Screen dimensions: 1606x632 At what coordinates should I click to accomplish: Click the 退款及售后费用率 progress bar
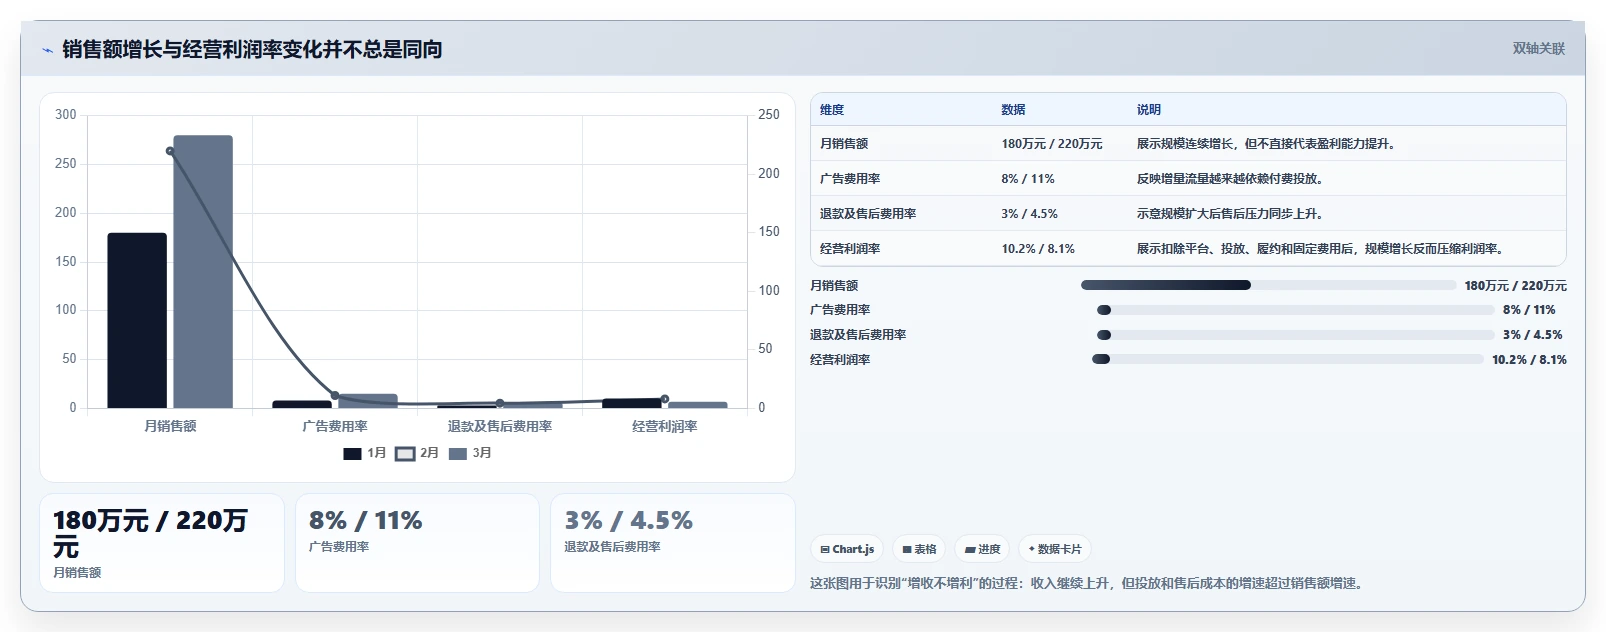coord(1296,335)
